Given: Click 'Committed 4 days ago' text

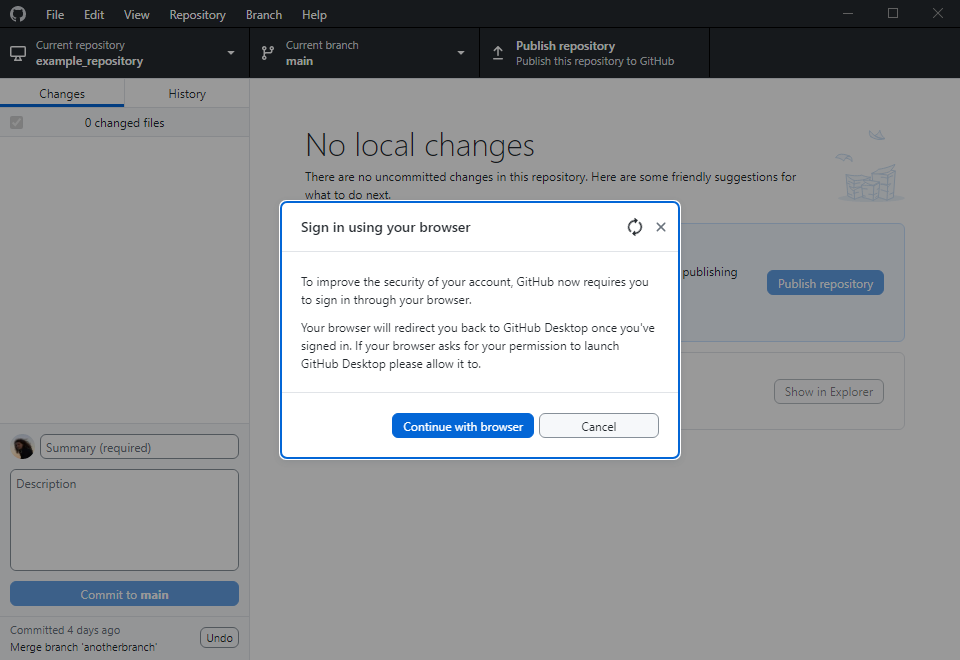Looking at the screenshot, I should [x=65, y=630].
